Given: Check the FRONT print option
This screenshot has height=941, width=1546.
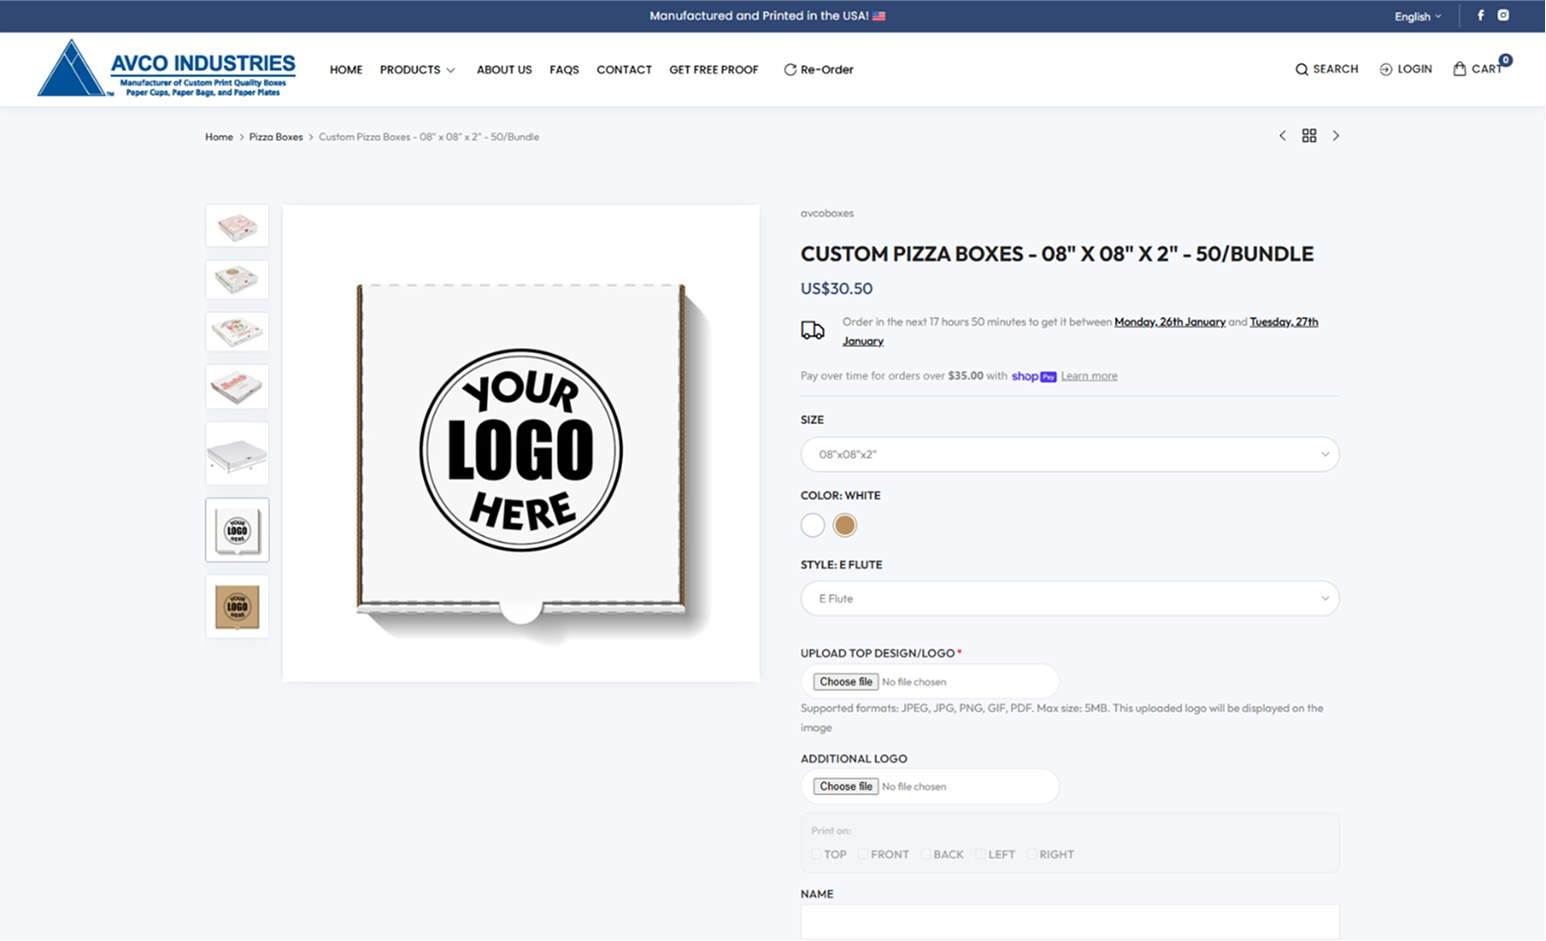Looking at the screenshot, I should click(862, 854).
